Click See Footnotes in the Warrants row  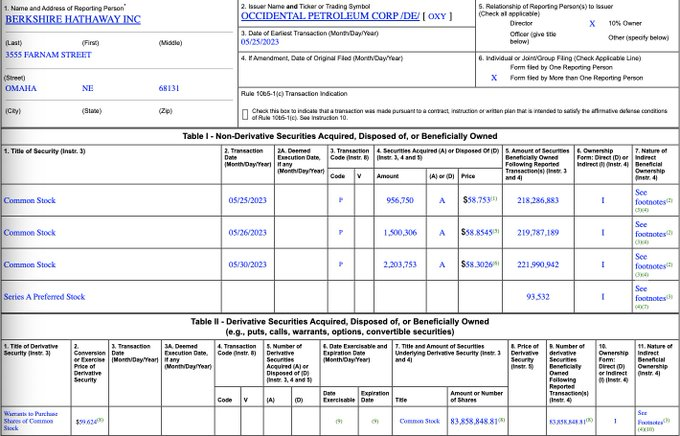click(655, 420)
